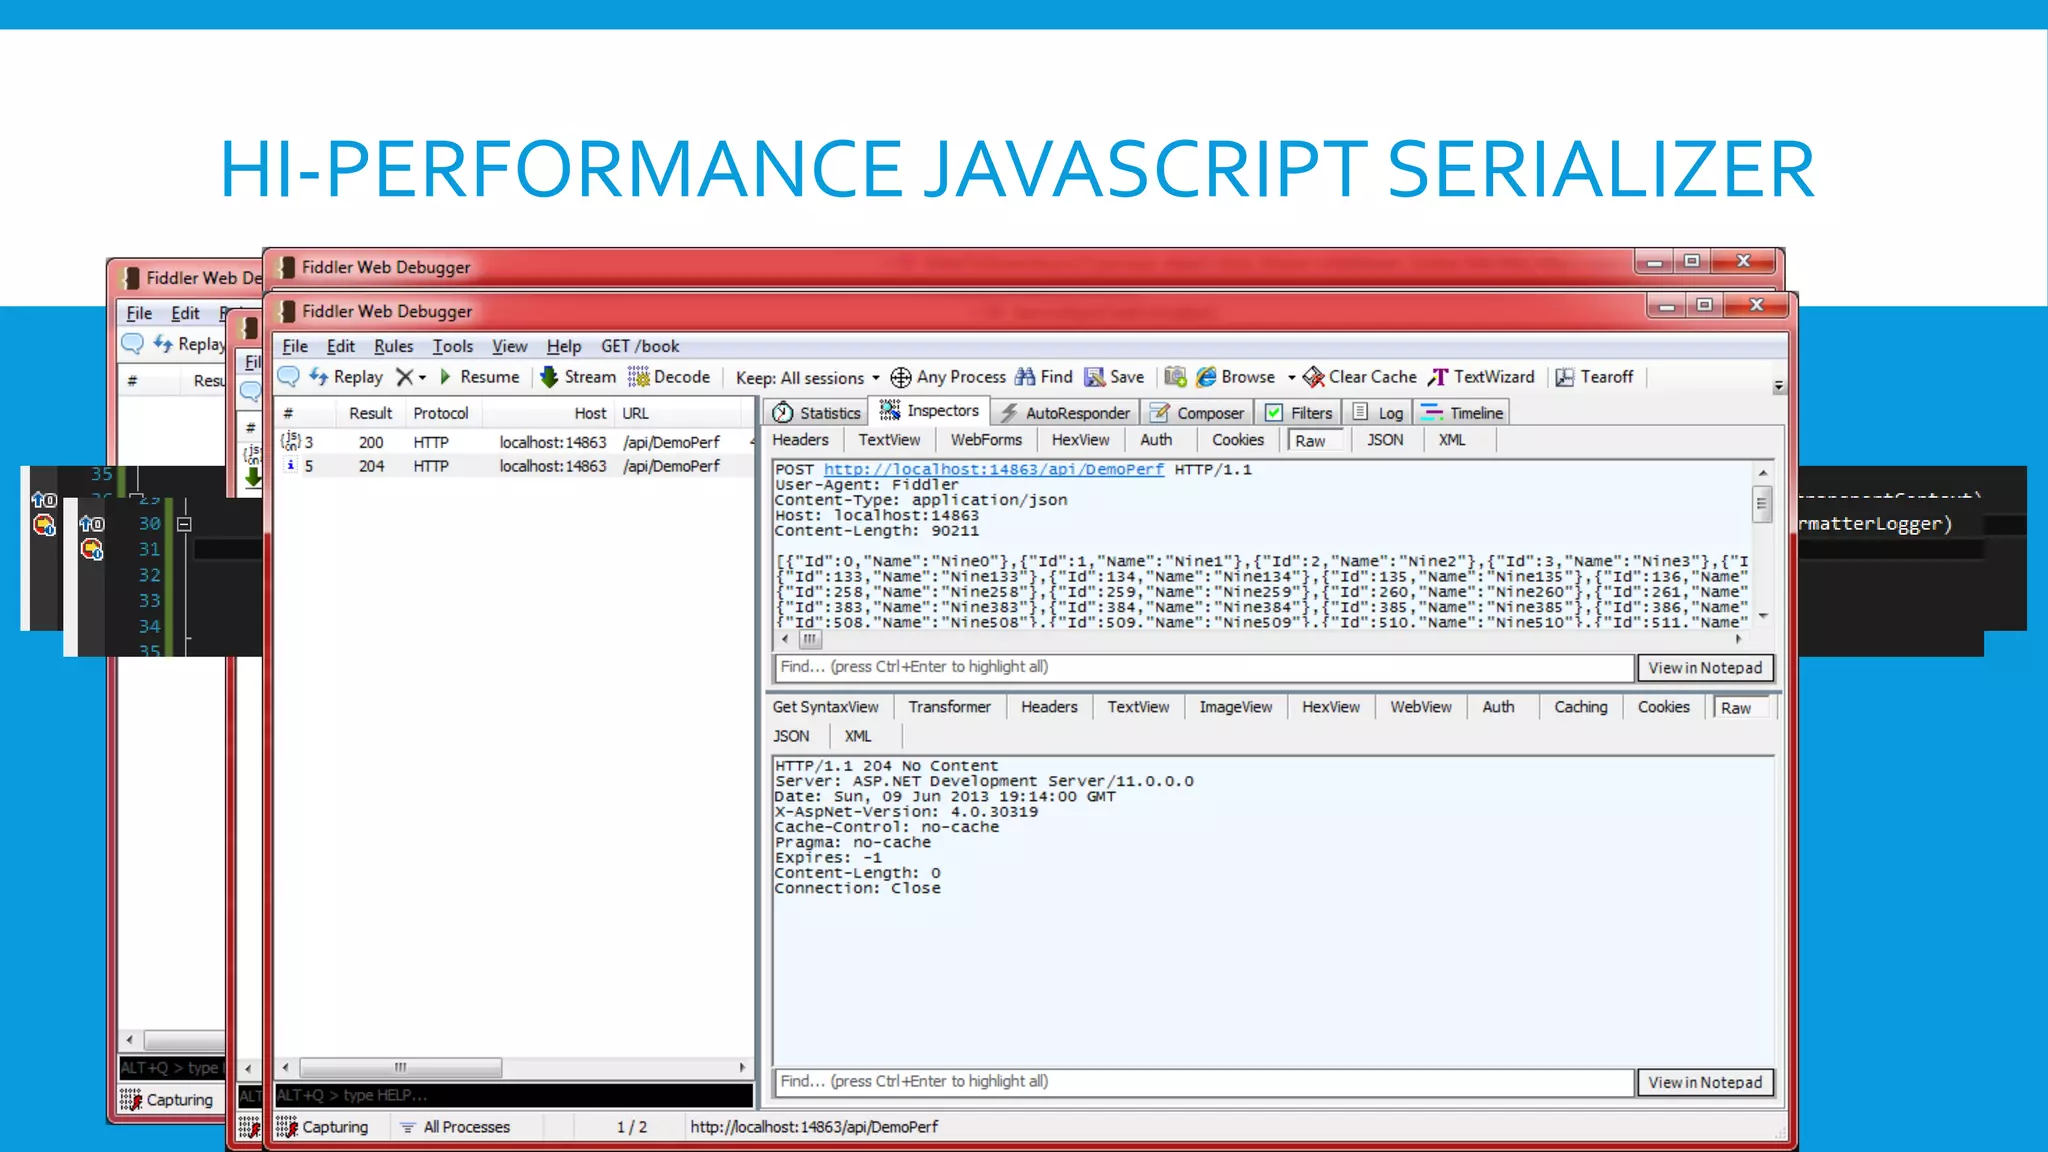Click the comment balloon icon in front toolbar
The height and width of the screenshot is (1152, 2048).
coord(288,377)
